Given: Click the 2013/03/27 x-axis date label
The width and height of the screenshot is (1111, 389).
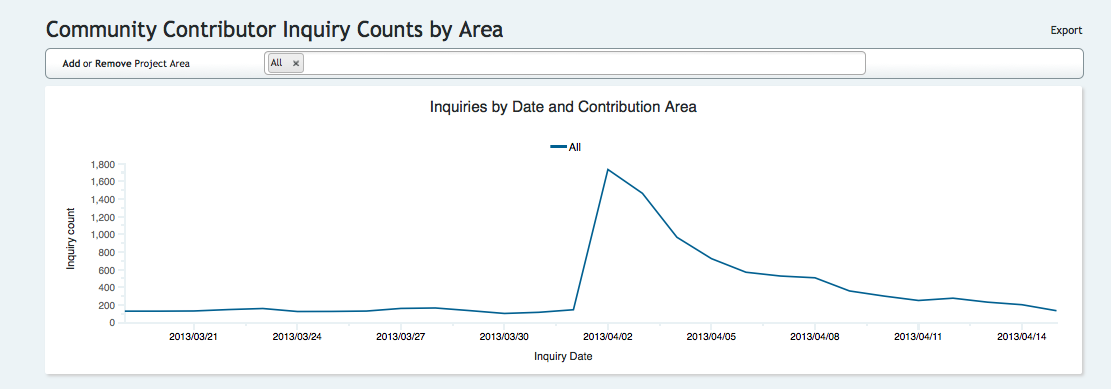Looking at the screenshot, I should [400, 337].
